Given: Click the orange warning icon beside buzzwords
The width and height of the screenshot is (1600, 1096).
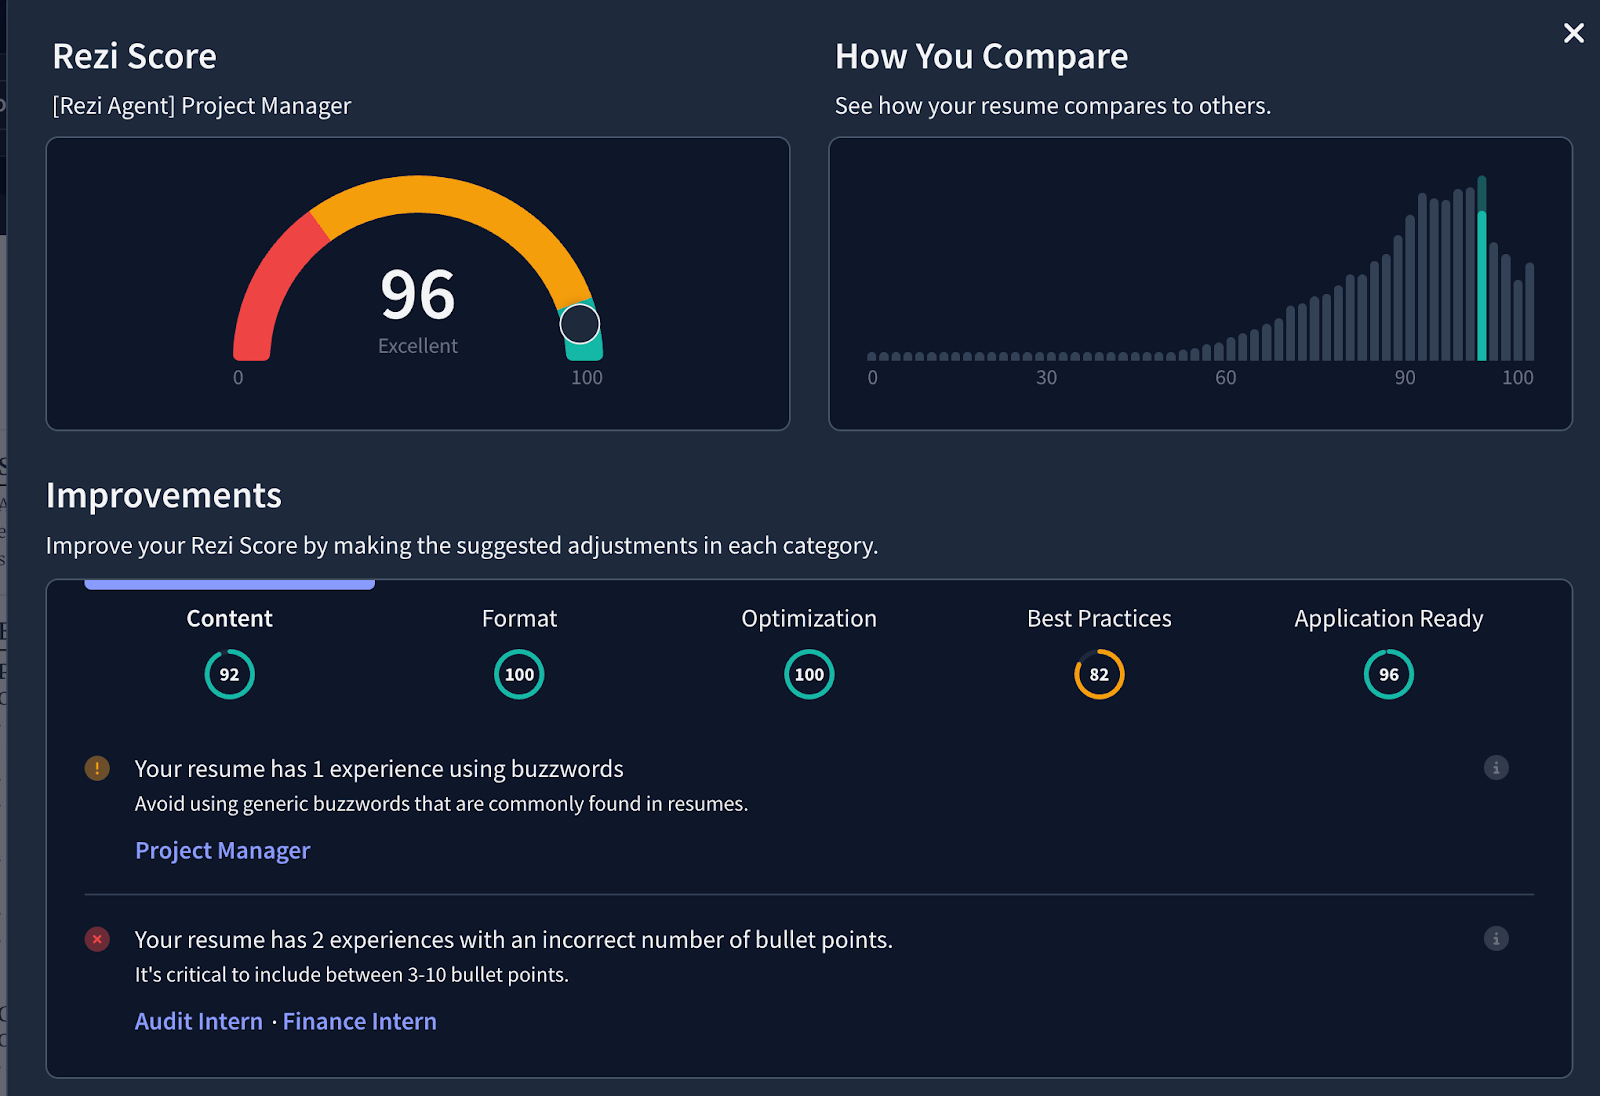Looking at the screenshot, I should [x=97, y=768].
